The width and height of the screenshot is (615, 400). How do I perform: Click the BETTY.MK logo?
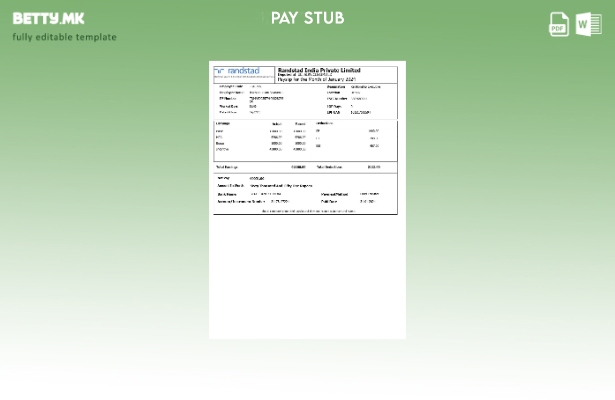point(48,18)
